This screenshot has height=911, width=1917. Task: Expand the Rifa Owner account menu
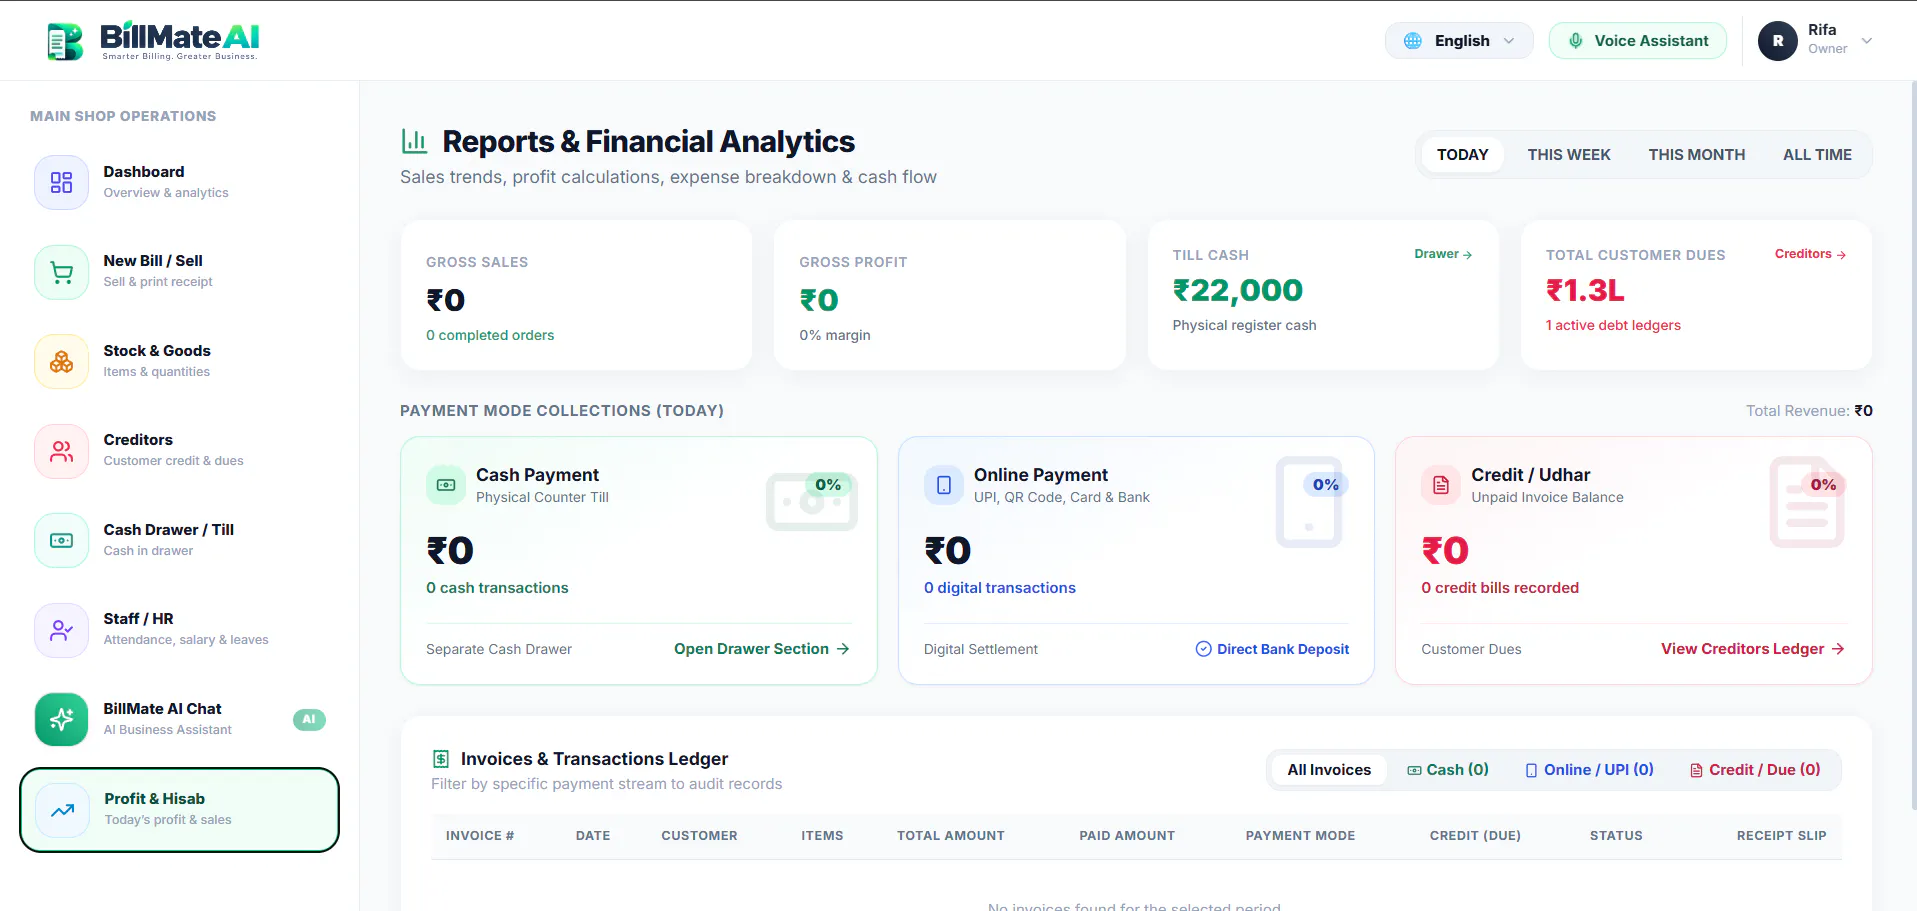coord(1816,41)
